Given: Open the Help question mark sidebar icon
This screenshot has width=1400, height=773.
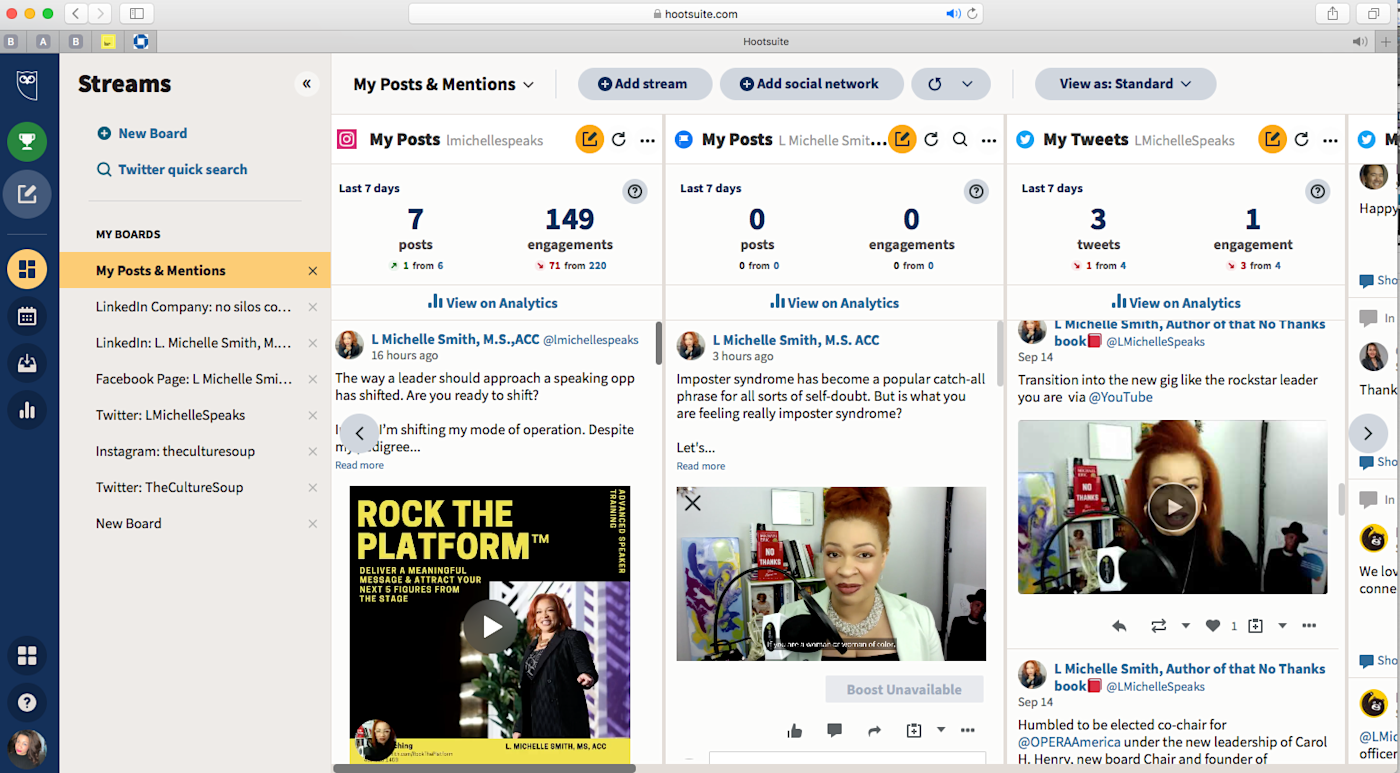Looking at the screenshot, I should click(27, 702).
